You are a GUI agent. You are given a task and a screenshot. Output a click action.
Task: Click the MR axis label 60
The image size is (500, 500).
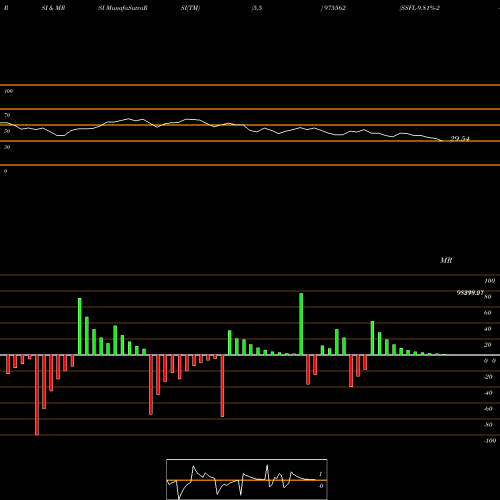coord(487,313)
